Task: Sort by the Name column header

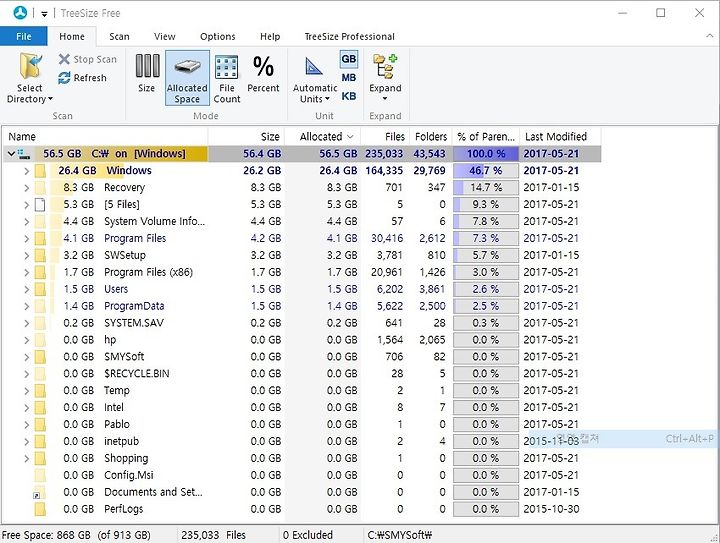Action: click(105, 136)
